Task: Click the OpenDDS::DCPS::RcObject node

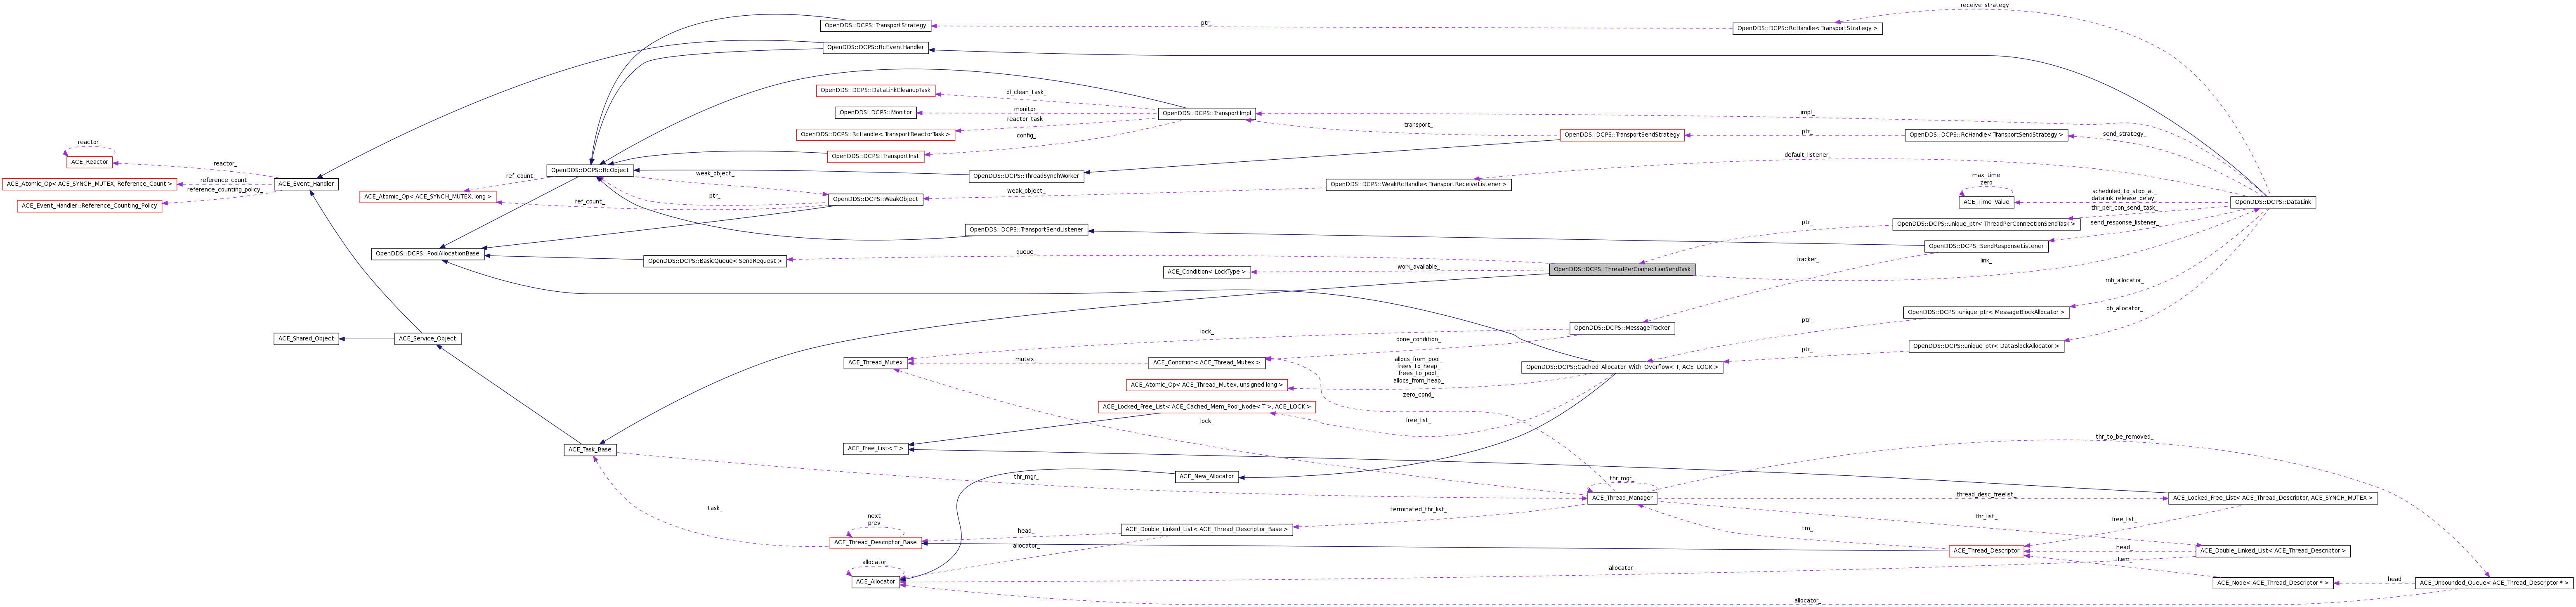Action: coord(590,170)
